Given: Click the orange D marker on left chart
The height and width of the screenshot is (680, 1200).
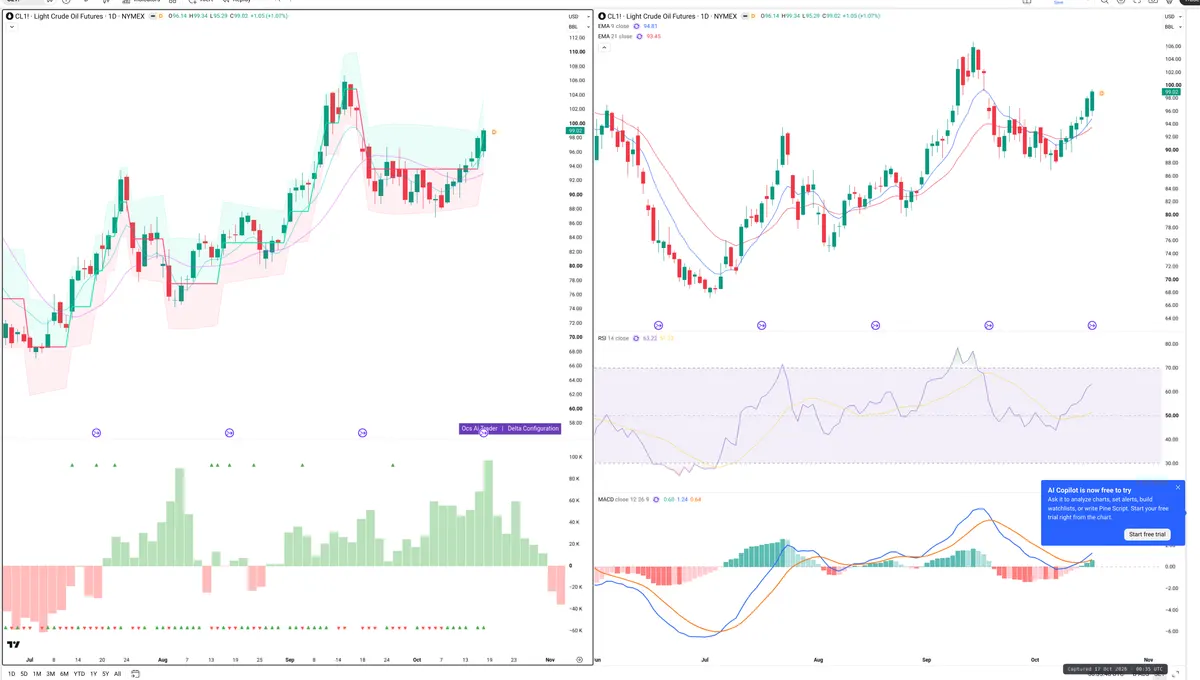Looking at the screenshot, I should click(x=494, y=132).
